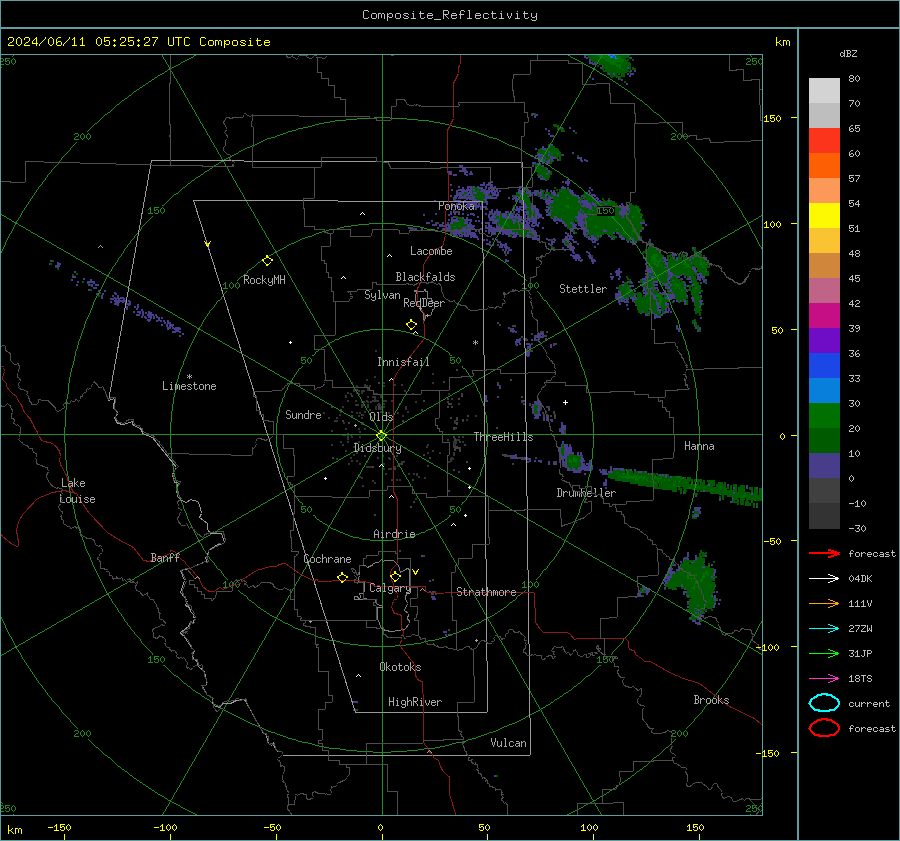This screenshot has height=841, width=900.
Task: Click the '57' label on the dBZ scale
Action: [854, 179]
